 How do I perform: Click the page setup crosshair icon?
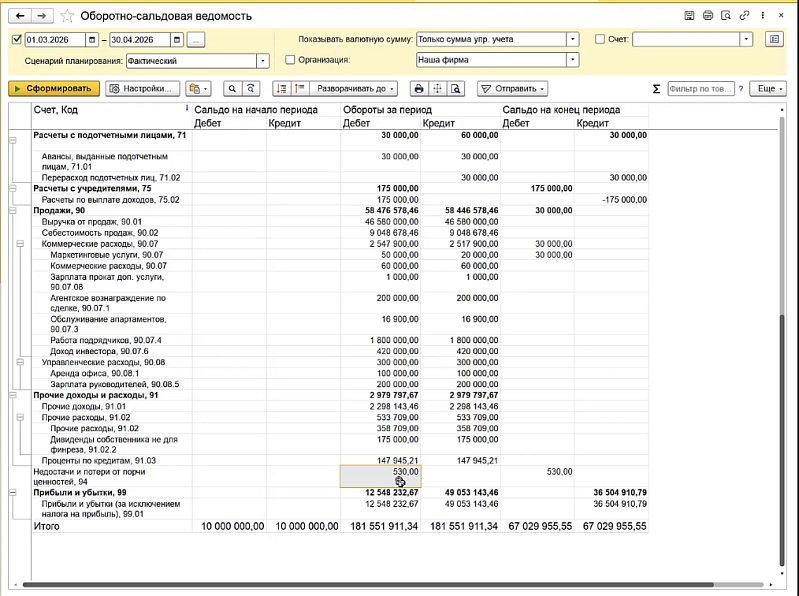coord(437,89)
